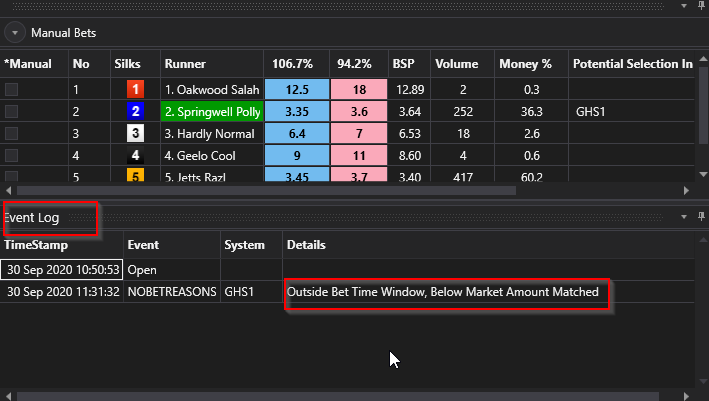Click the runners grid horizontal scrollbar thumb
This screenshot has height=401, width=709.
point(266,190)
